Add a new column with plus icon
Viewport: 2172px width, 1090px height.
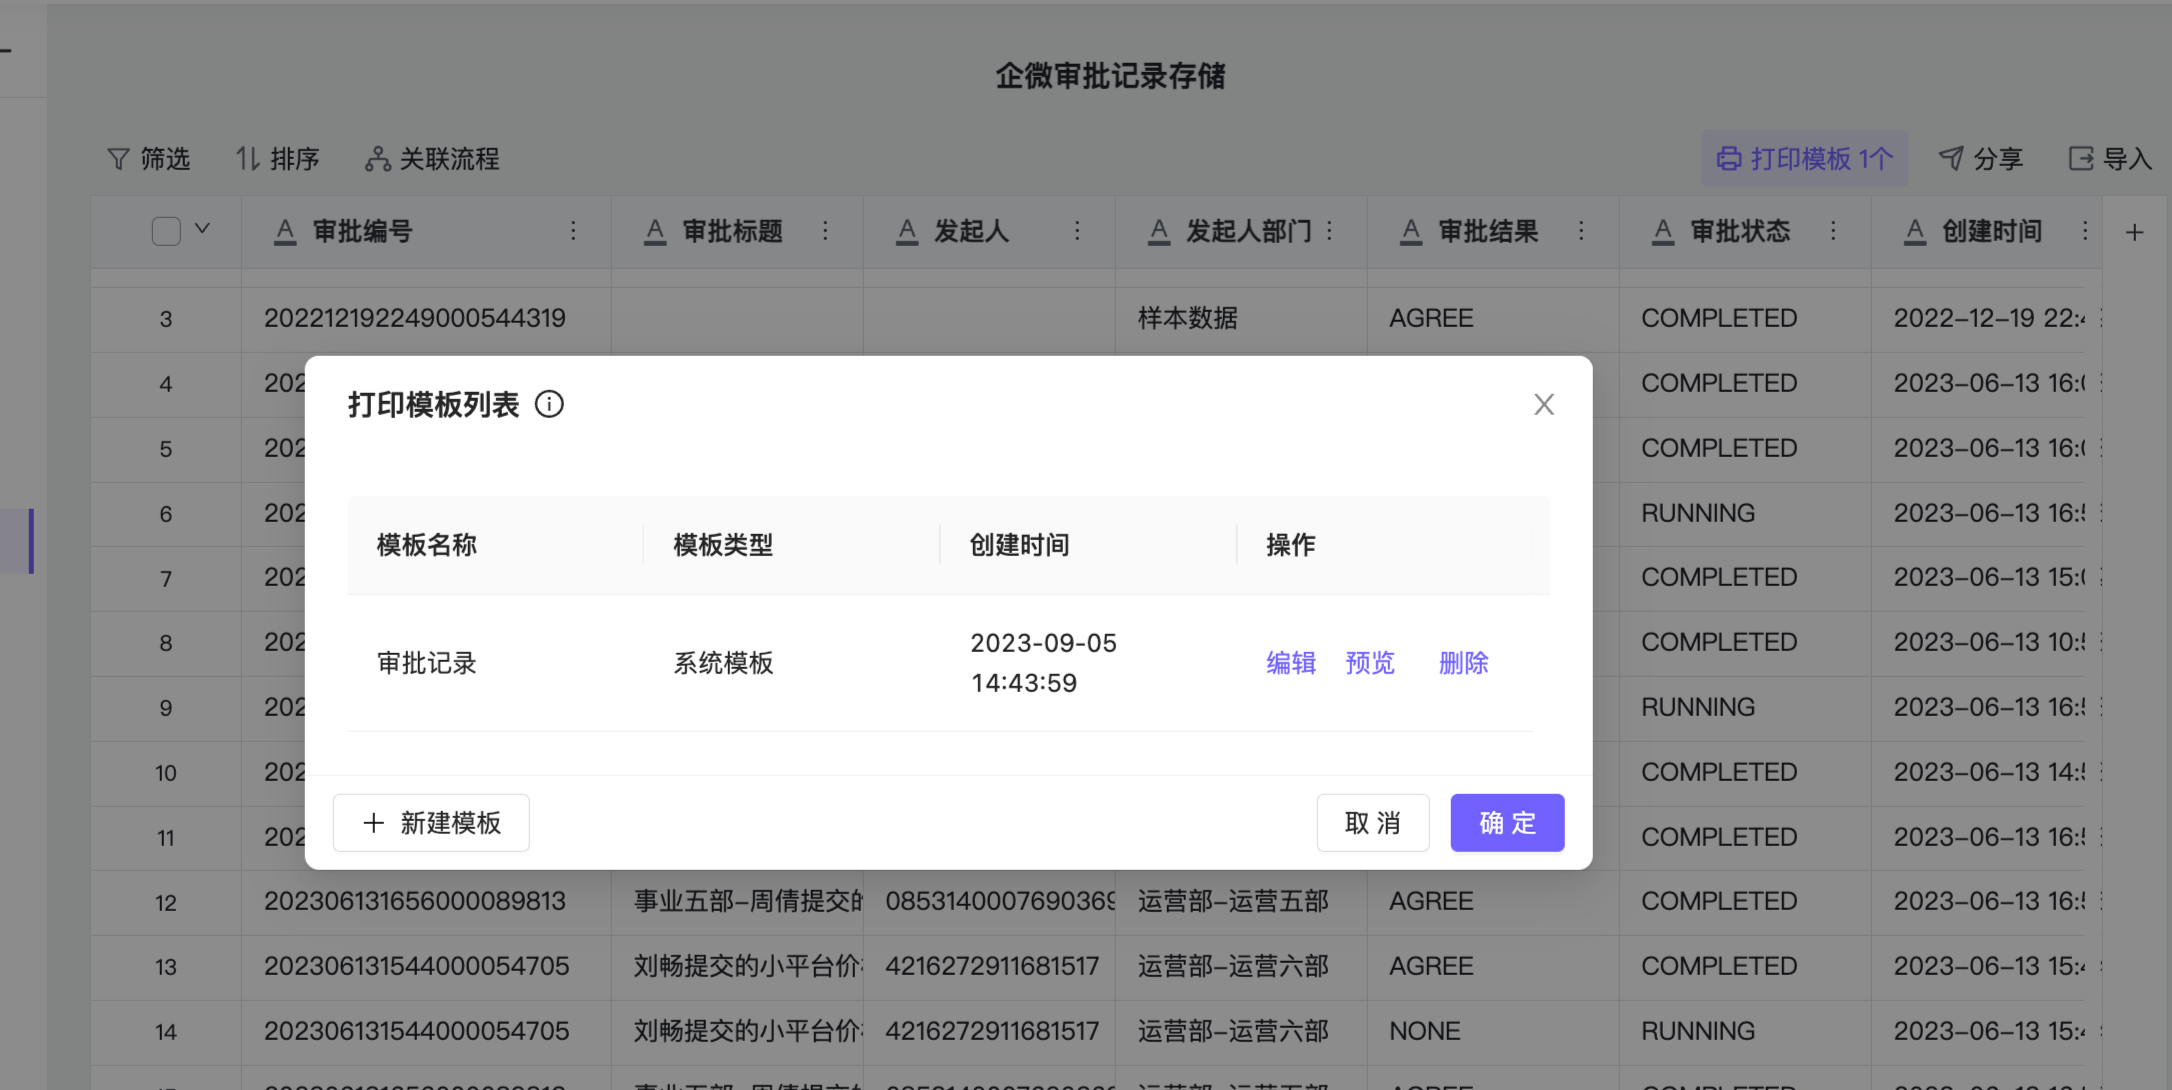[2135, 232]
